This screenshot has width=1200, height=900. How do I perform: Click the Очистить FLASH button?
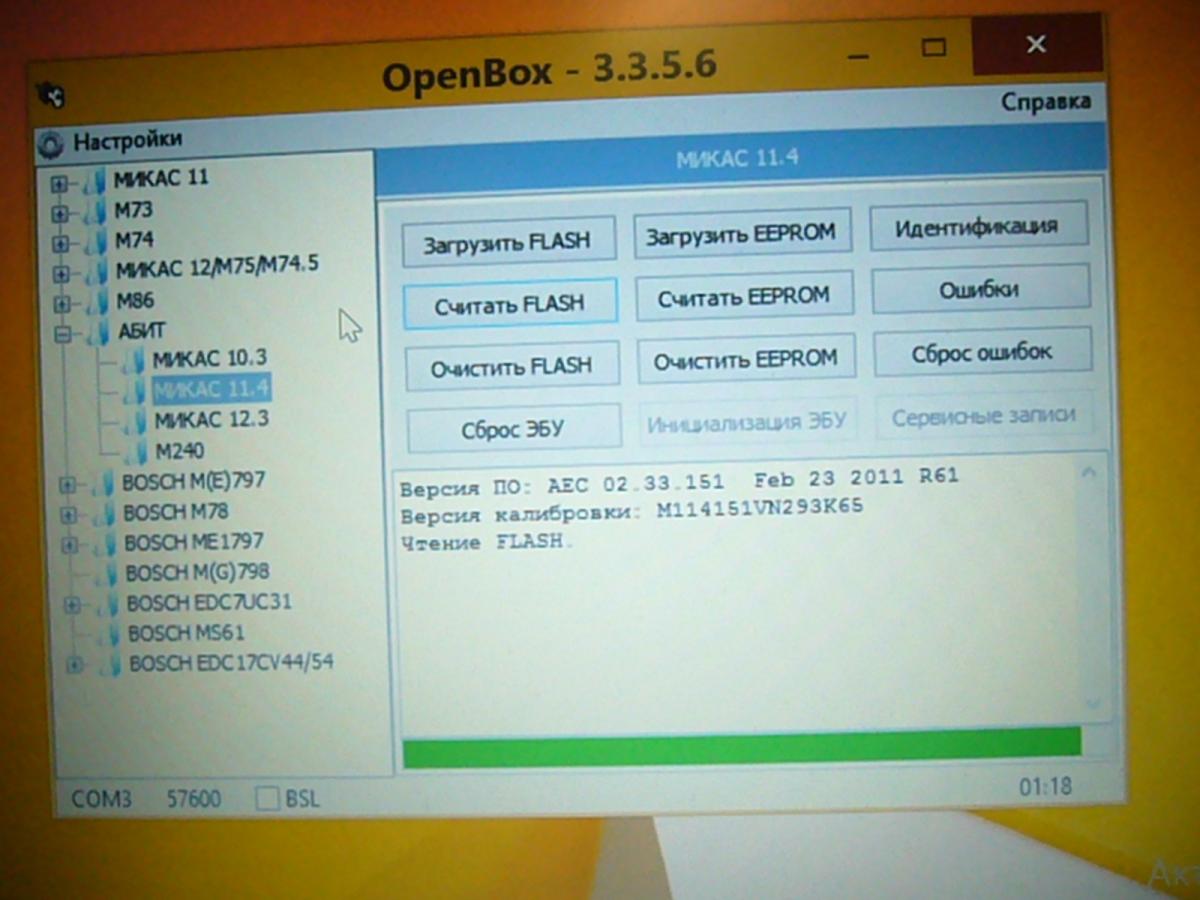pyautogui.click(x=511, y=367)
